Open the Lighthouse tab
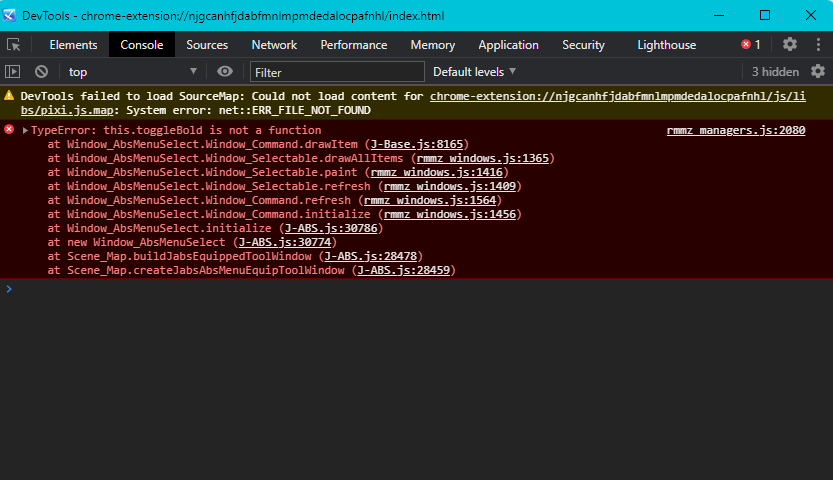The height and width of the screenshot is (480, 833). click(667, 45)
